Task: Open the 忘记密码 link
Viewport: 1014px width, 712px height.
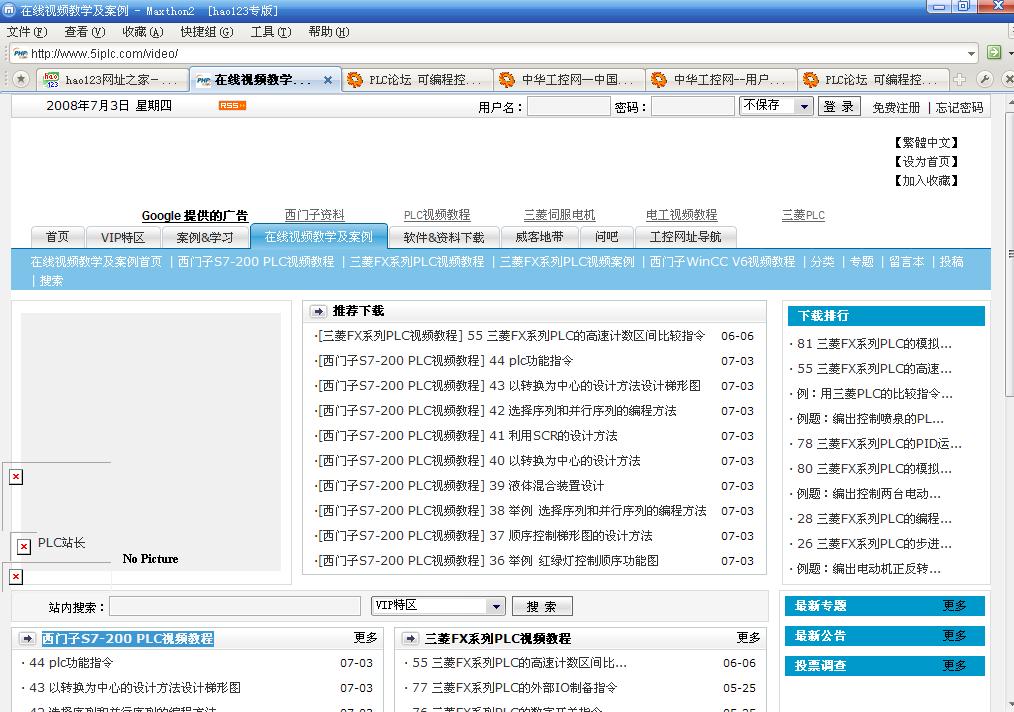Action: tap(959, 107)
